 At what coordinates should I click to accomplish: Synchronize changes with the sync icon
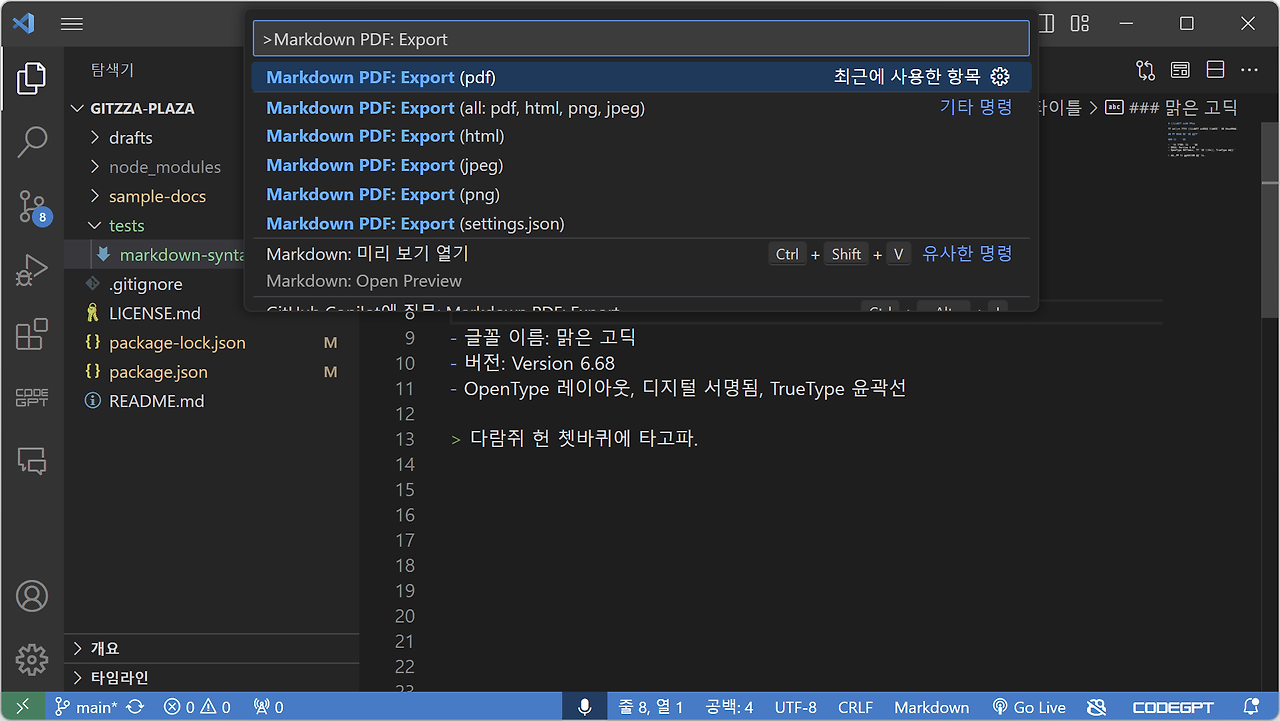pyautogui.click(x=135, y=707)
